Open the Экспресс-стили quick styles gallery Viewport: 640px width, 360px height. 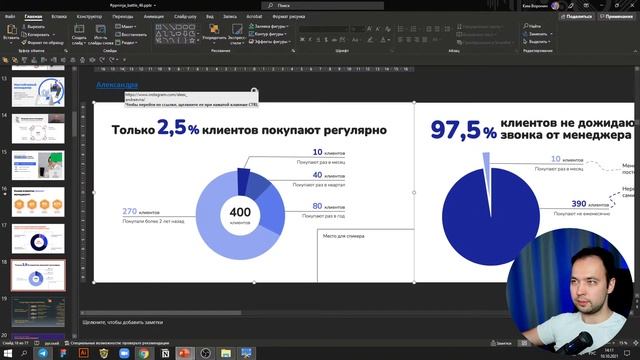(237, 33)
